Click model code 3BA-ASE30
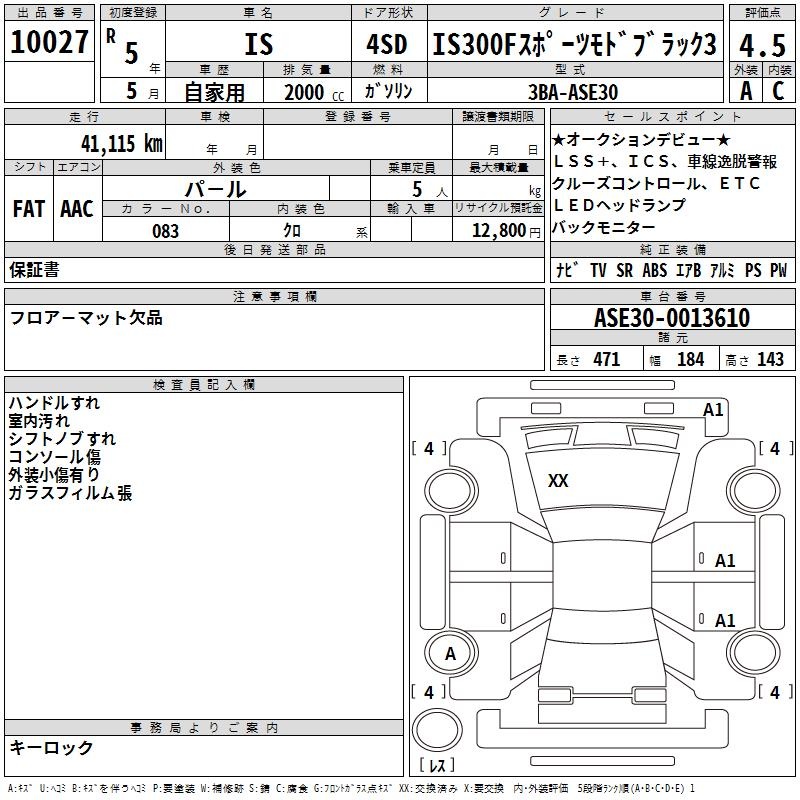Screen dimensions: 800x800 pos(573,92)
